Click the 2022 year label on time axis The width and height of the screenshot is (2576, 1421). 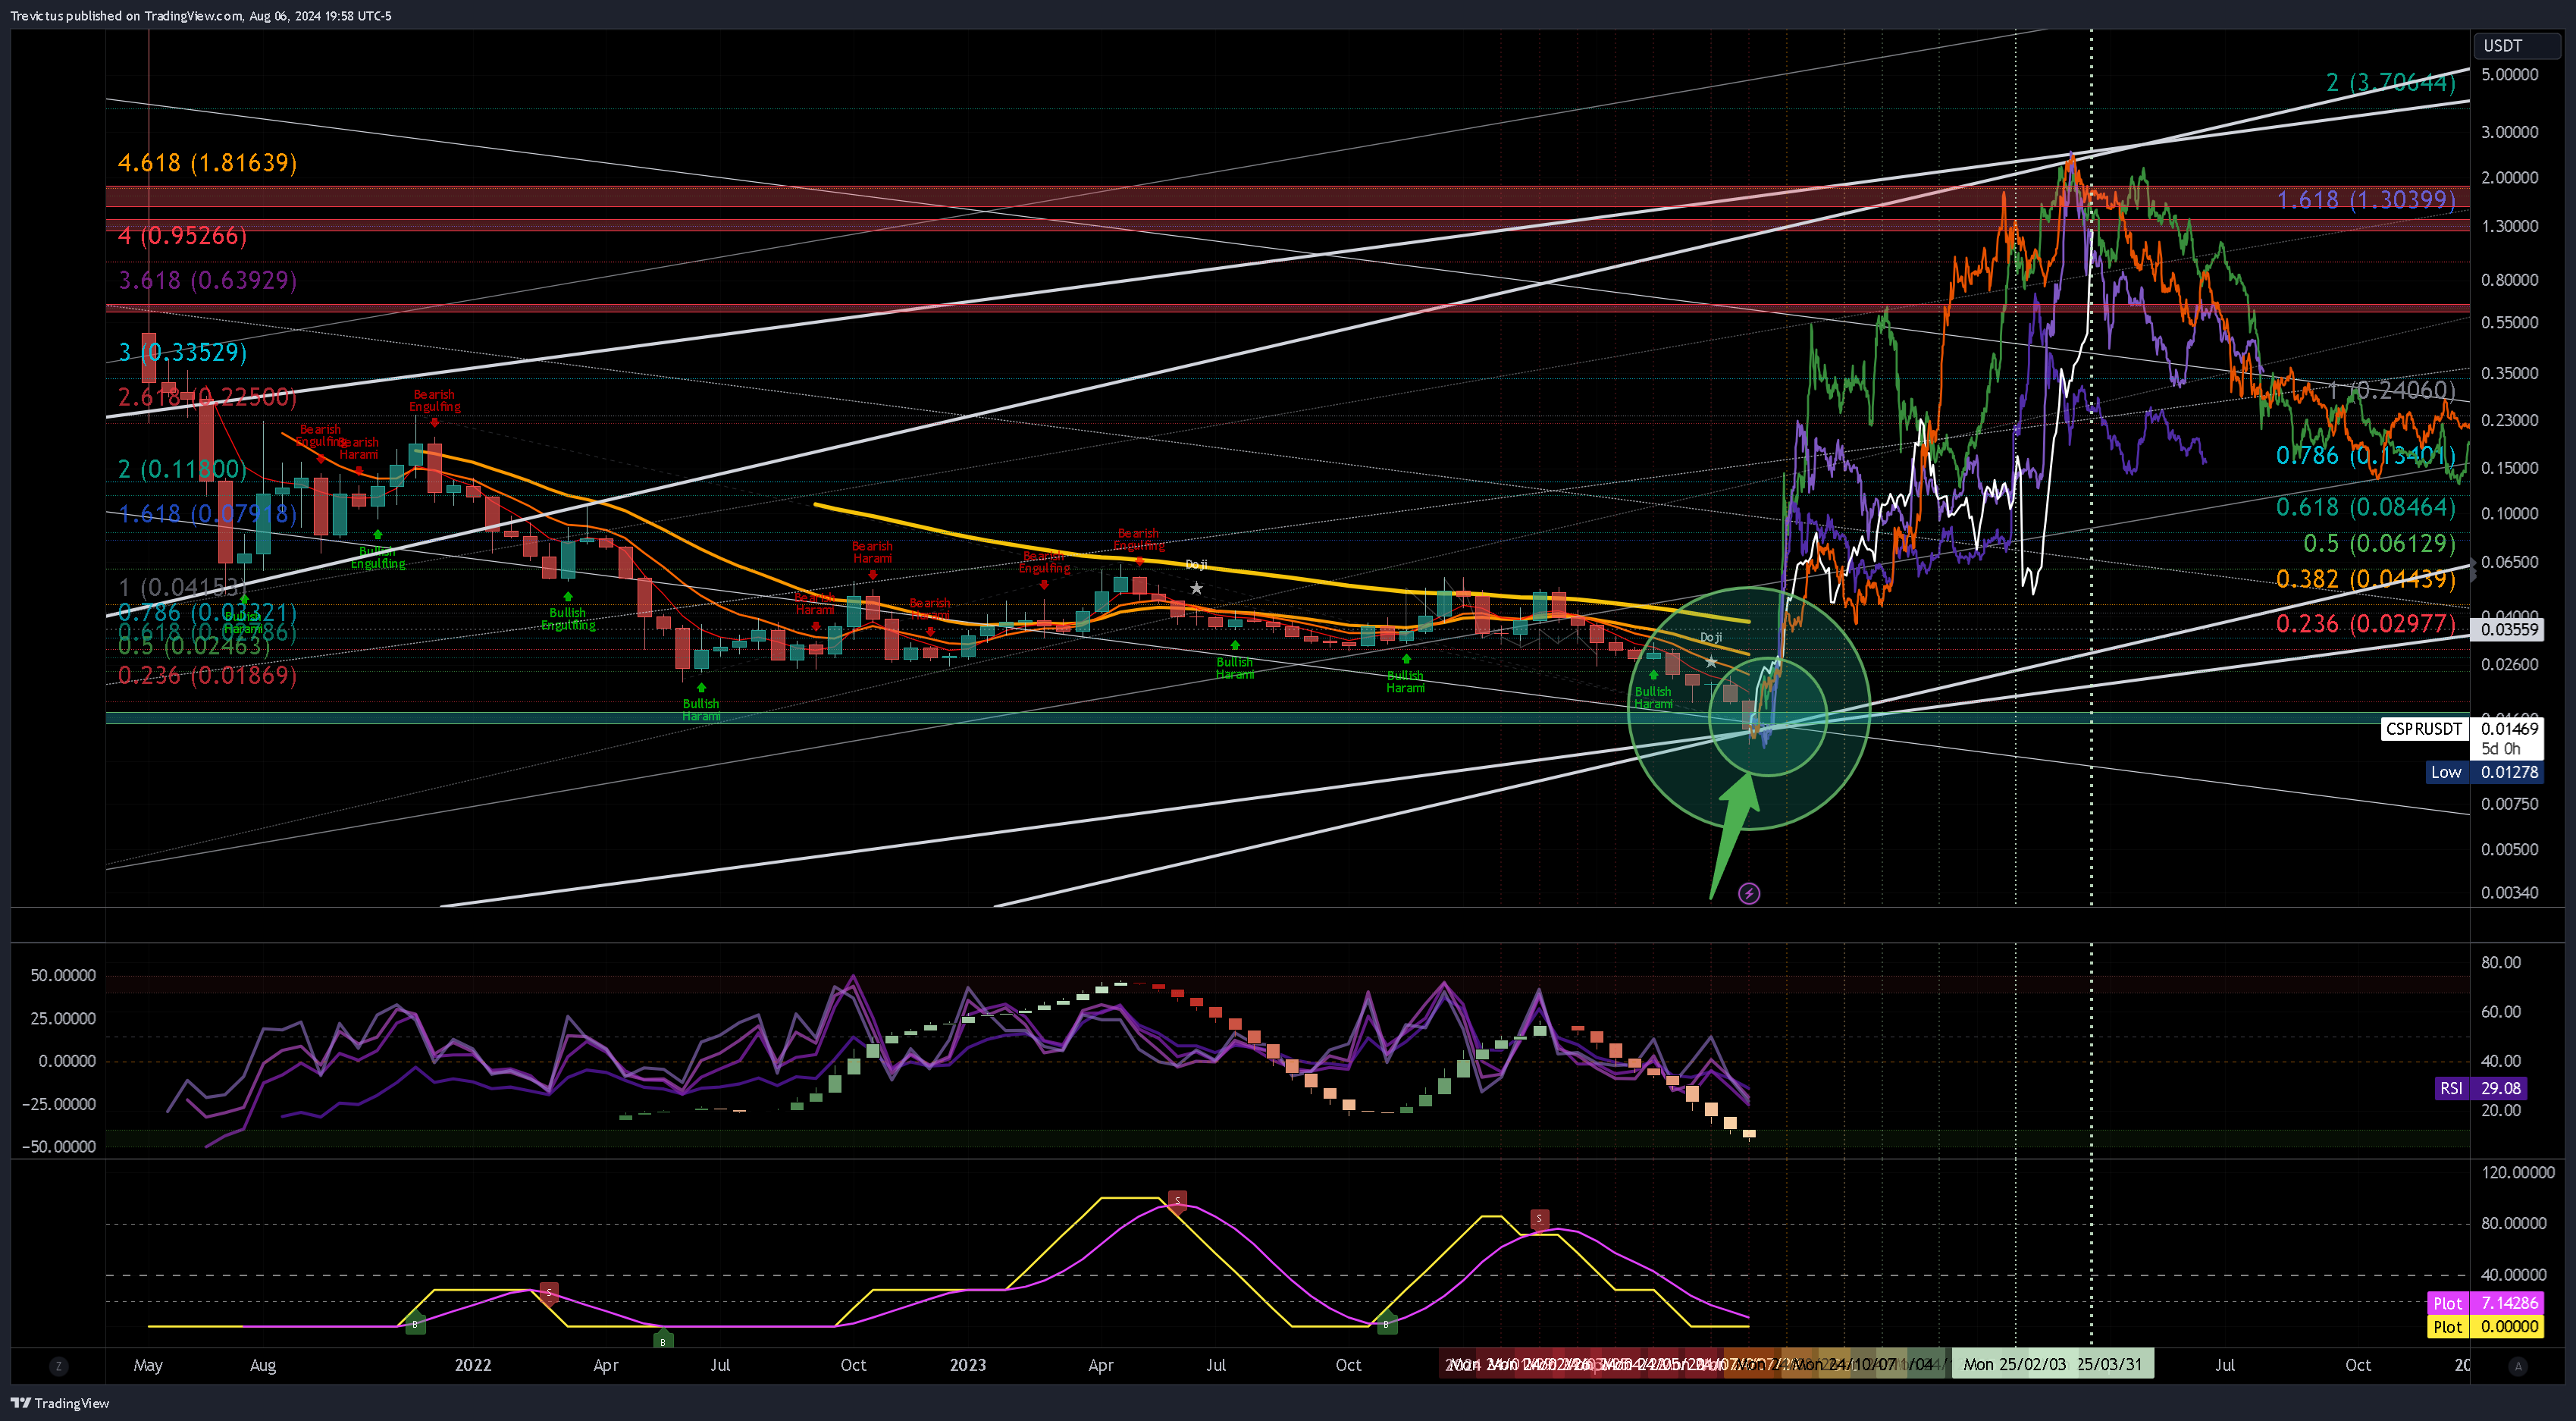(472, 1365)
